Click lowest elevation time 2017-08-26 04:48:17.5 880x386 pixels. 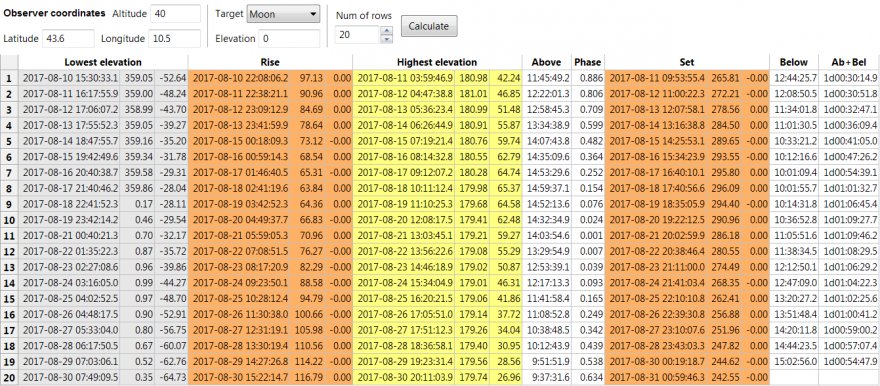click(71, 314)
